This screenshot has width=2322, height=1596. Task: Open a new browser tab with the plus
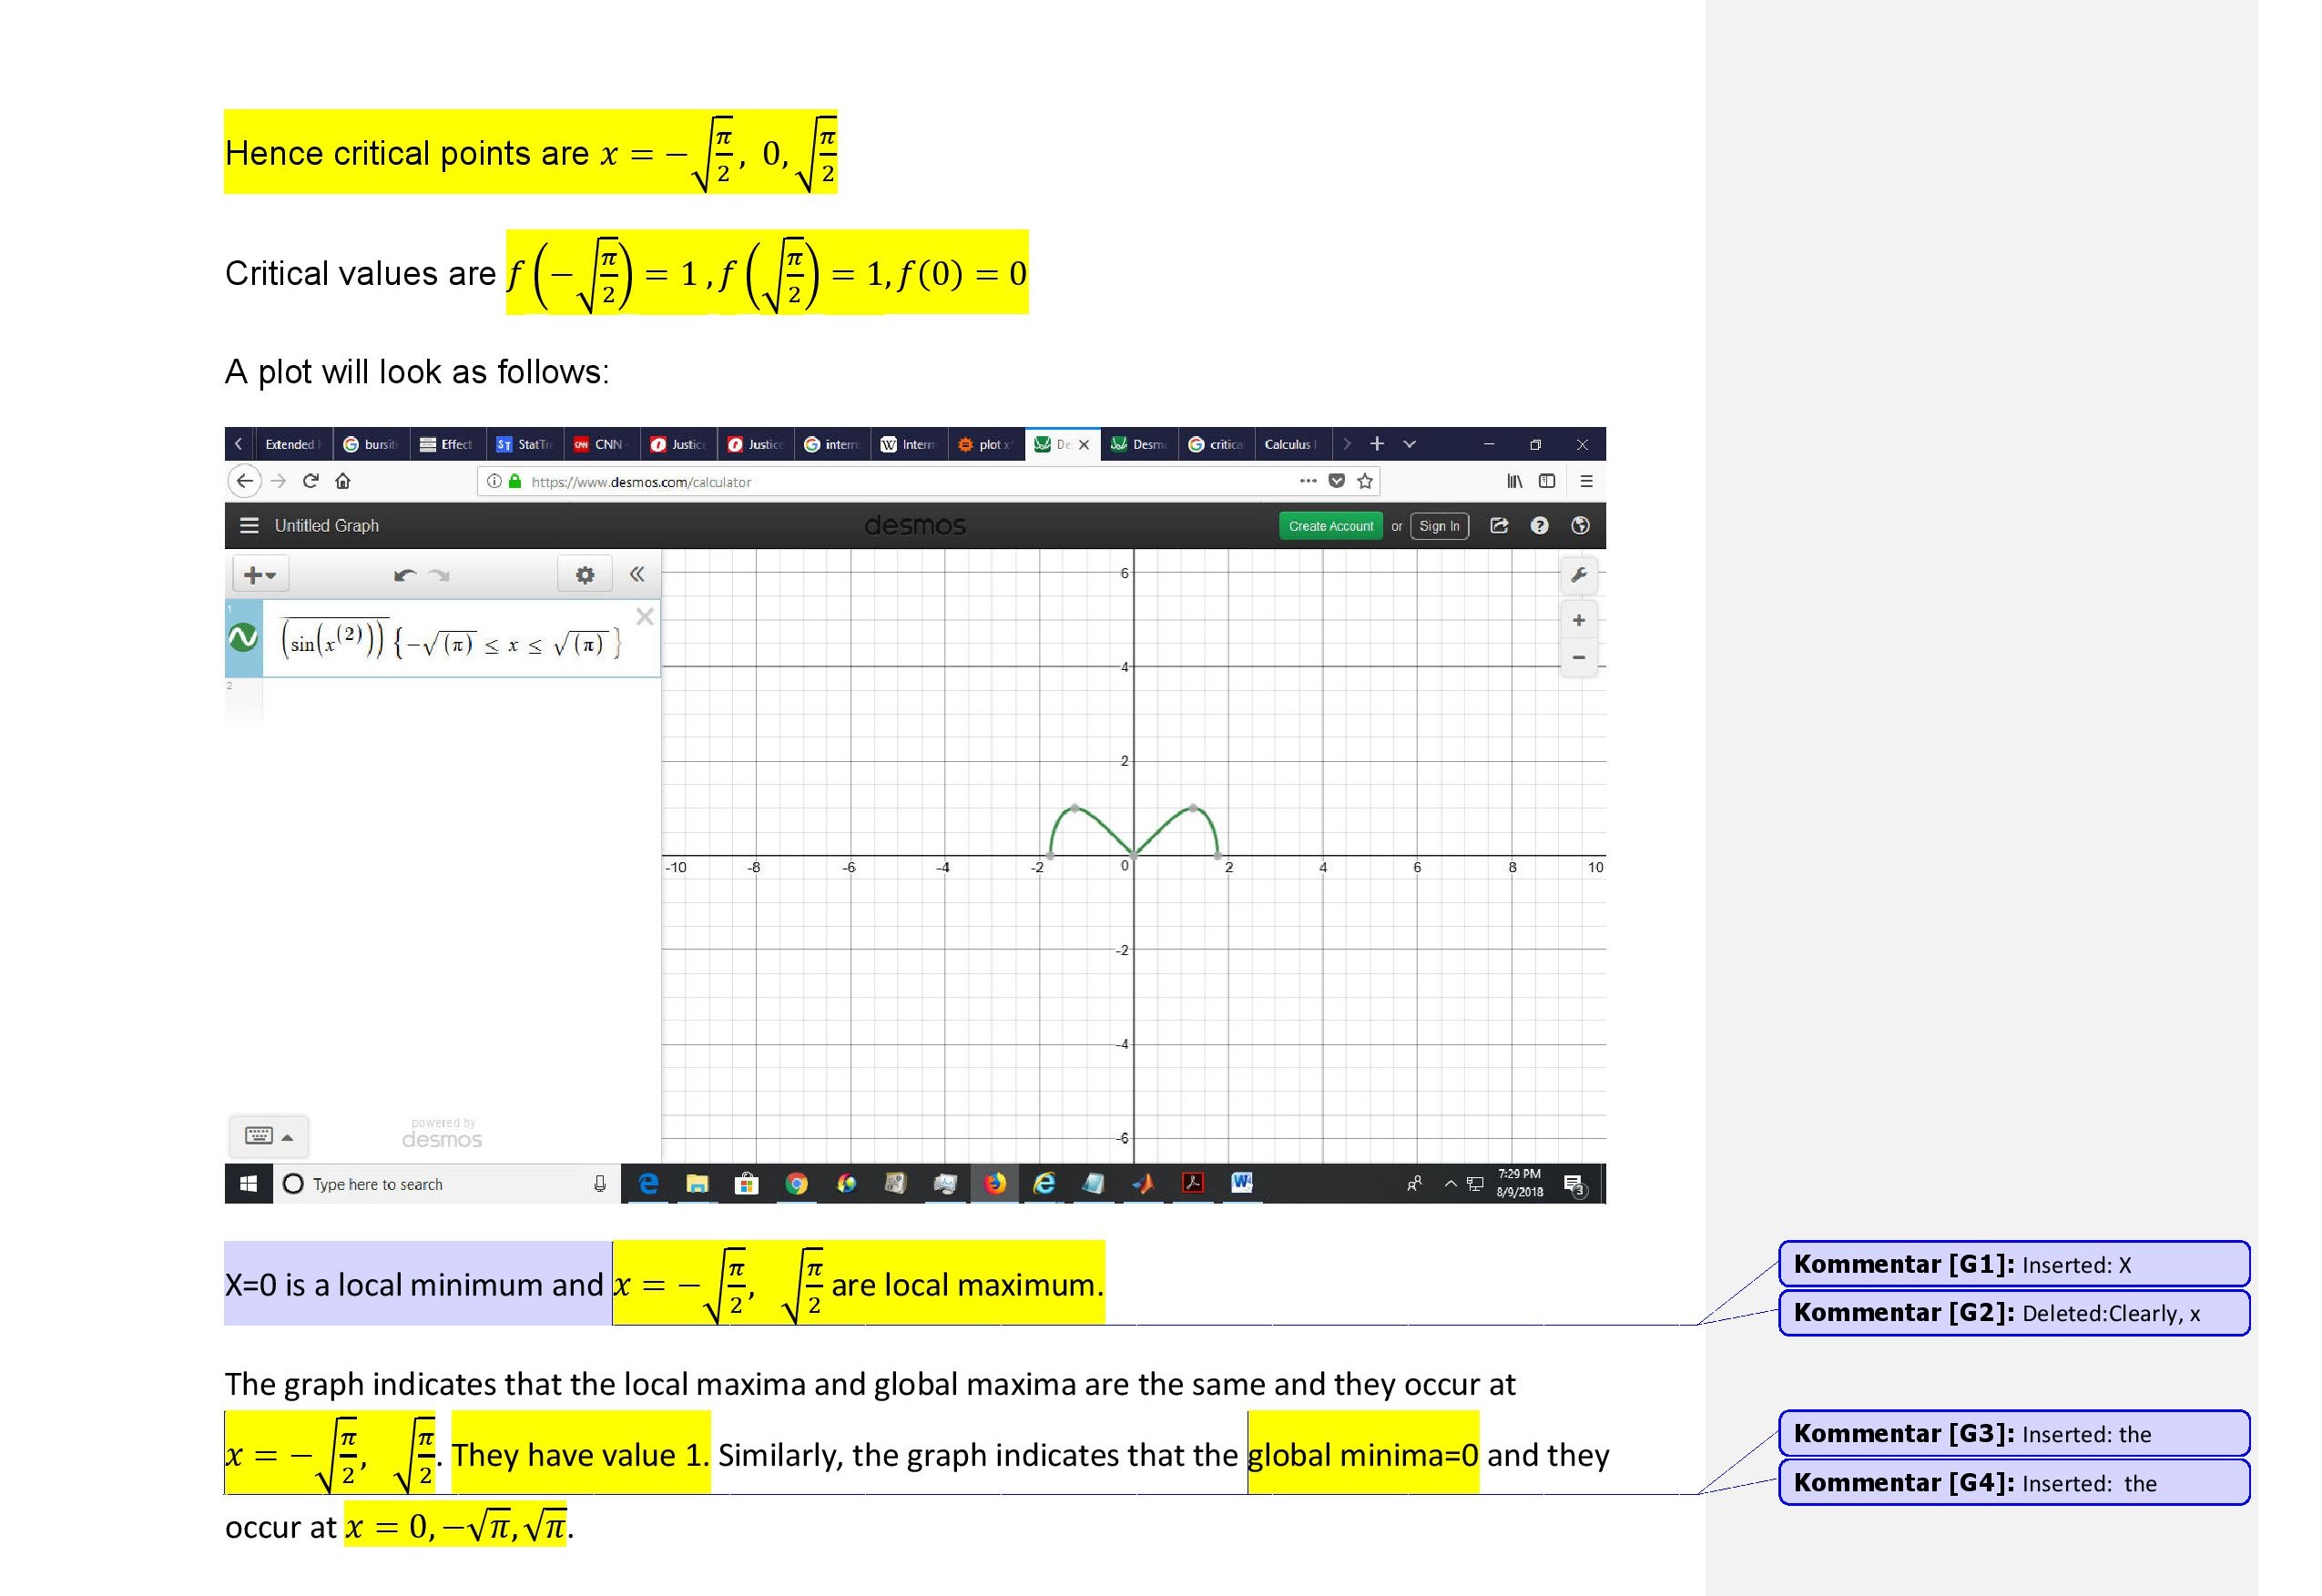[1377, 443]
